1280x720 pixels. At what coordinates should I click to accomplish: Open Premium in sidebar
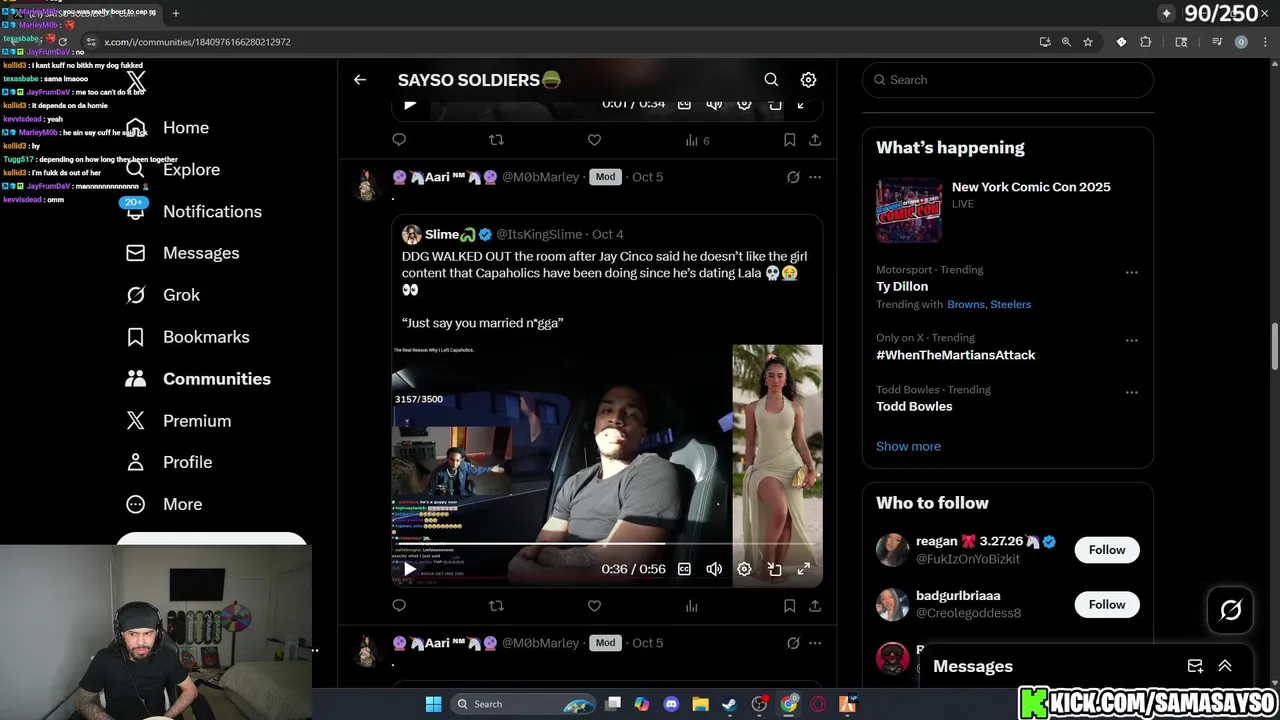click(179, 421)
